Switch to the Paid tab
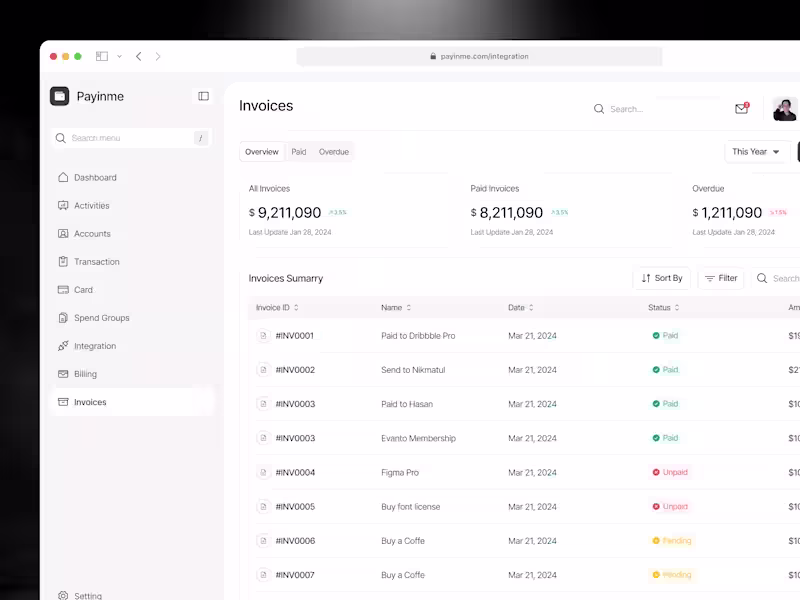Screen dimensions: 800x600 [x=299, y=152]
